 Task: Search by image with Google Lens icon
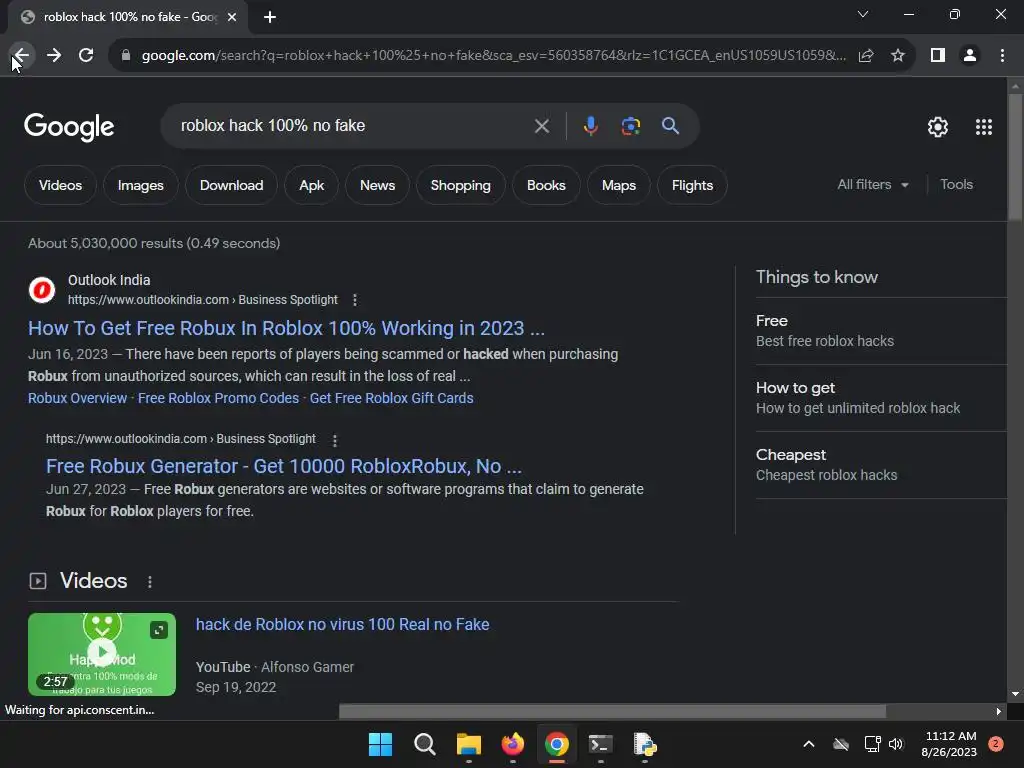(630, 125)
